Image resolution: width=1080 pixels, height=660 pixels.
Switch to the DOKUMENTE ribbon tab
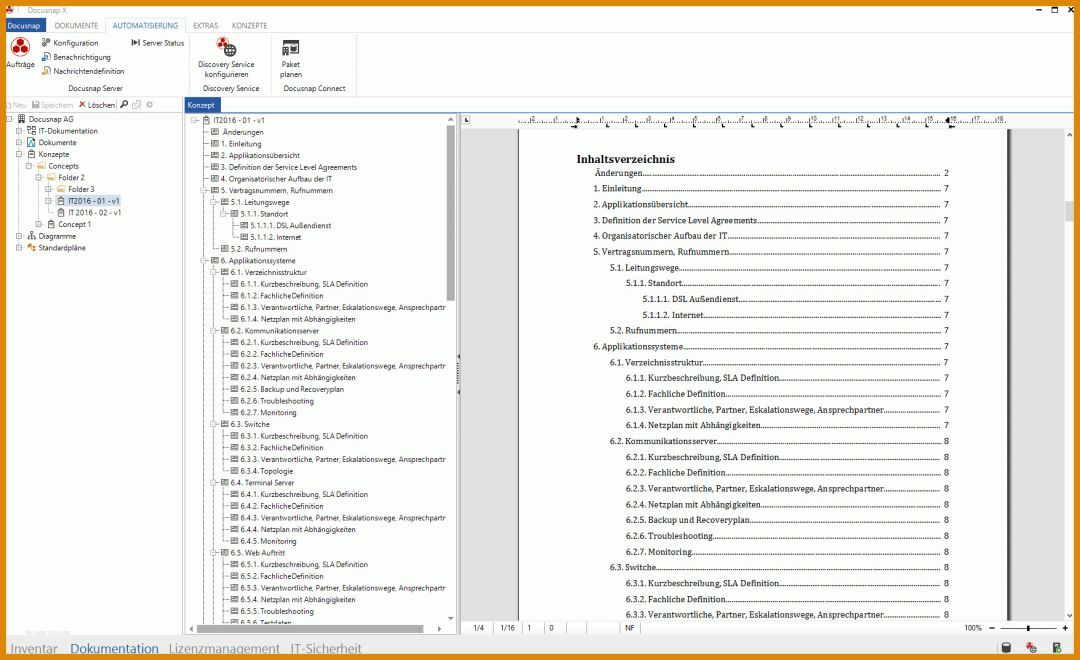click(x=76, y=25)
